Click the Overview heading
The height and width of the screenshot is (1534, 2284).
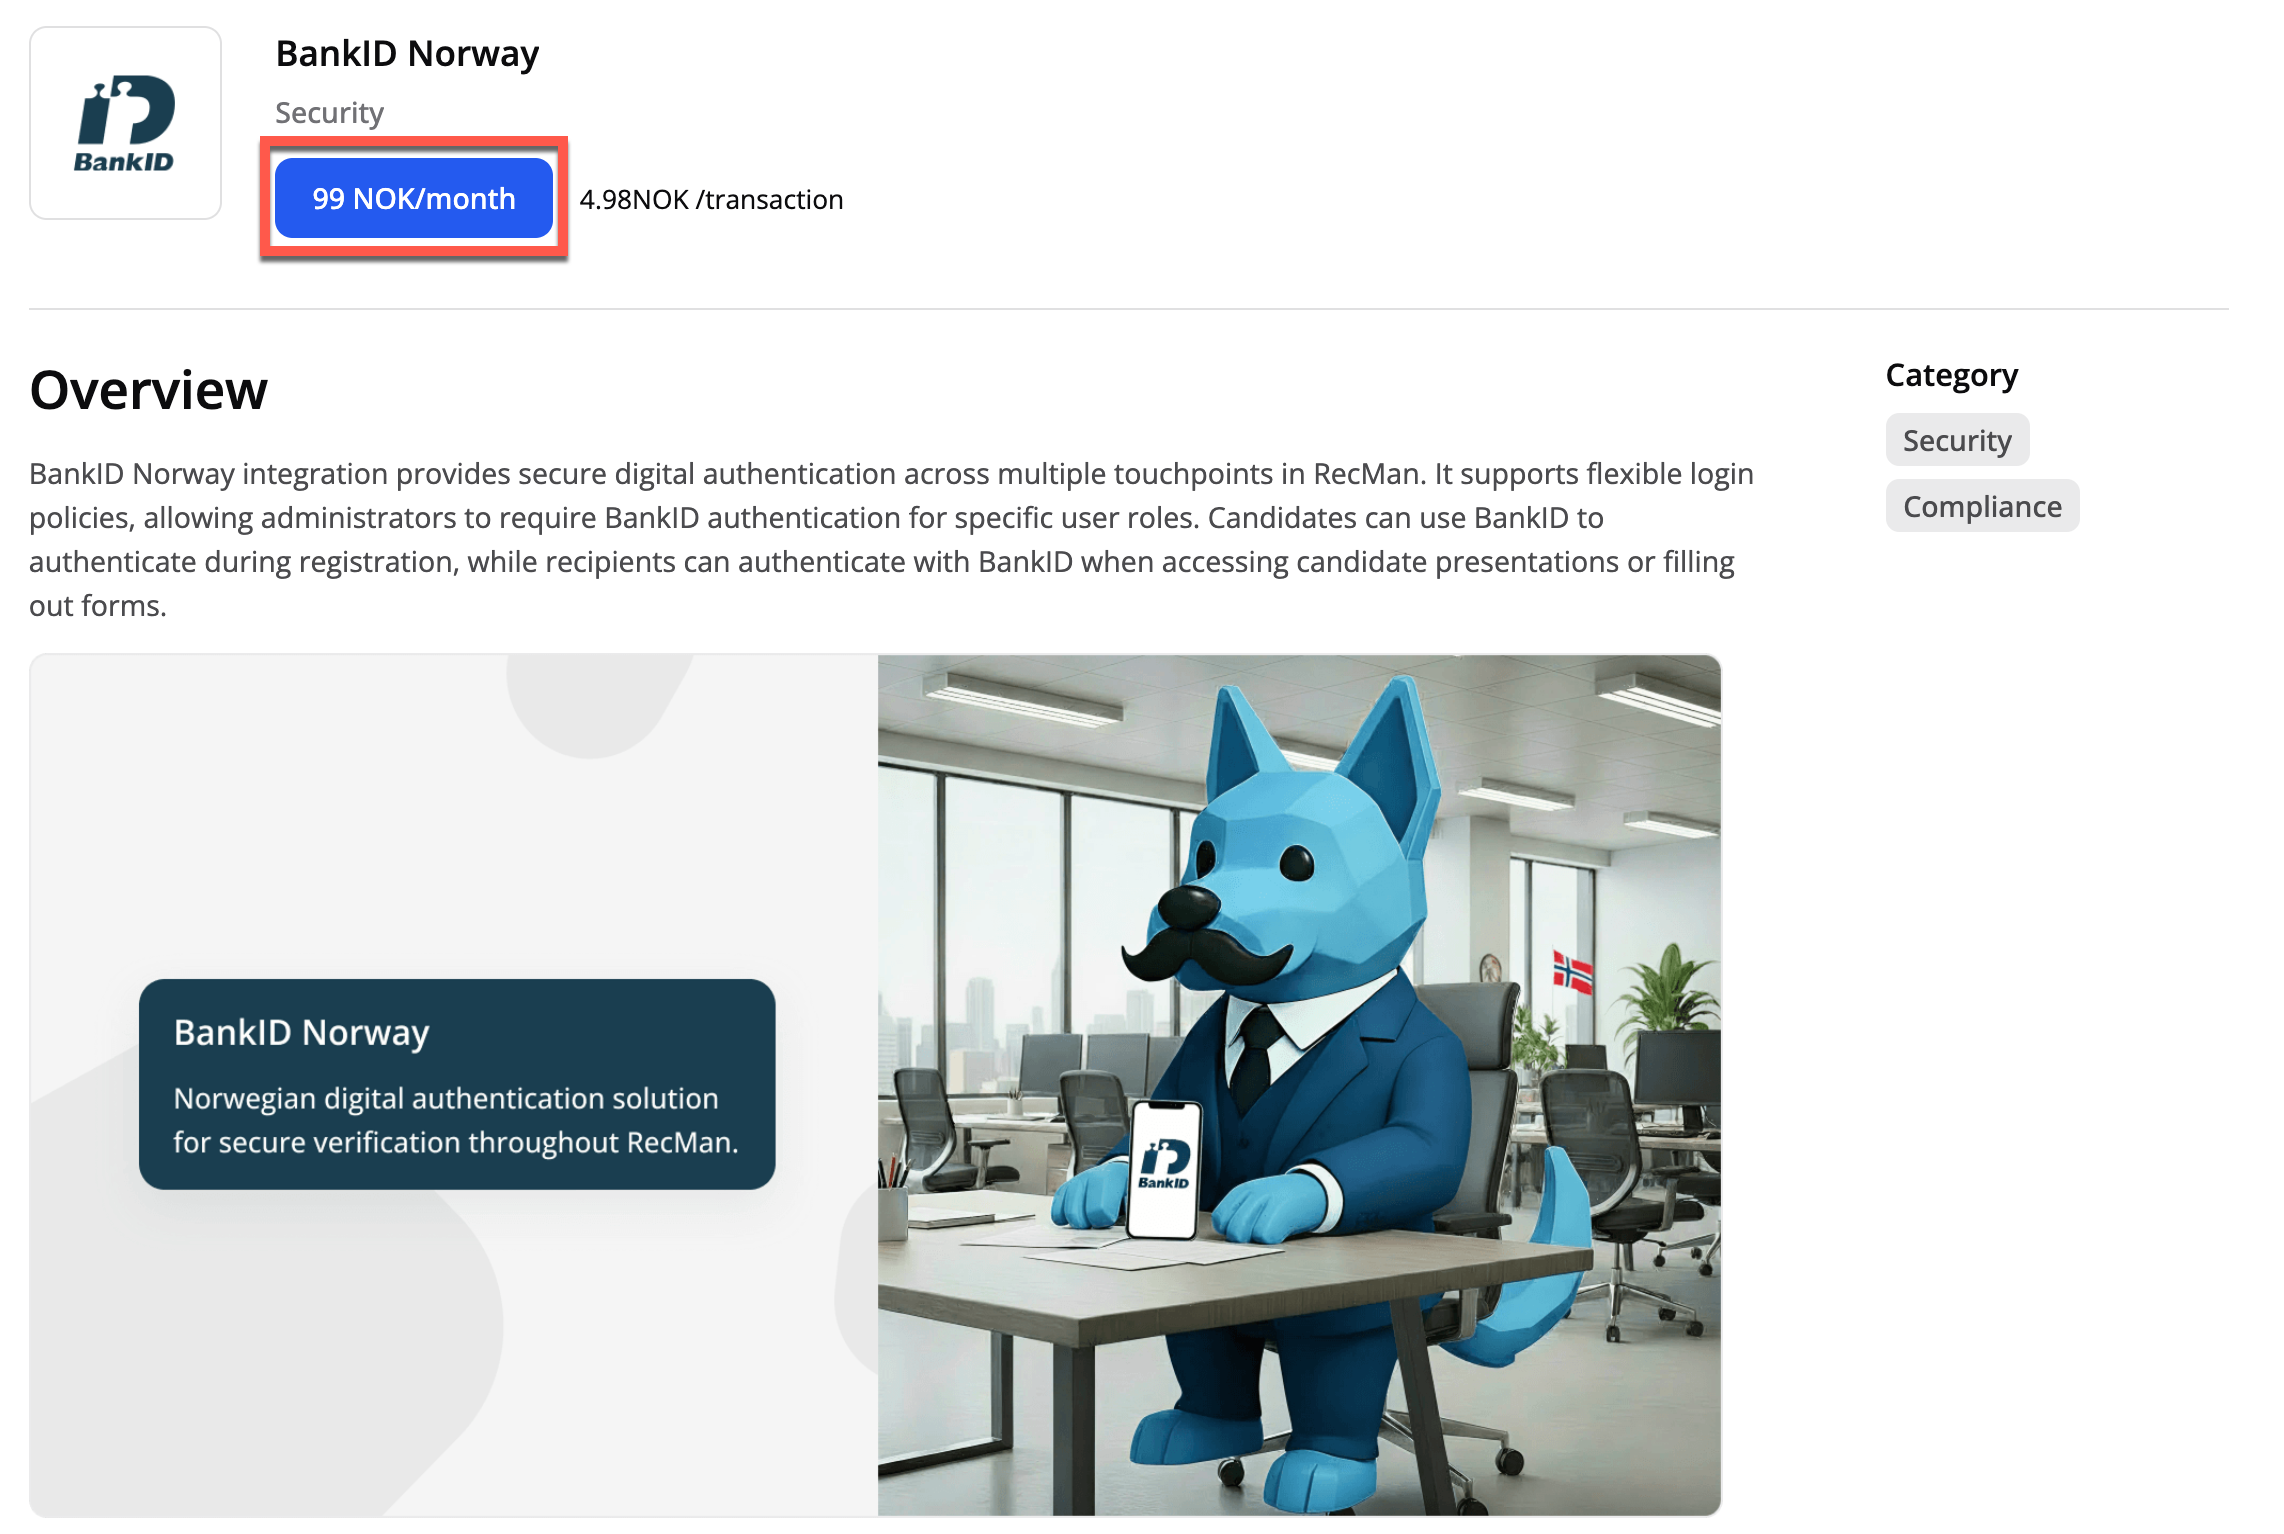coord(149,389)
